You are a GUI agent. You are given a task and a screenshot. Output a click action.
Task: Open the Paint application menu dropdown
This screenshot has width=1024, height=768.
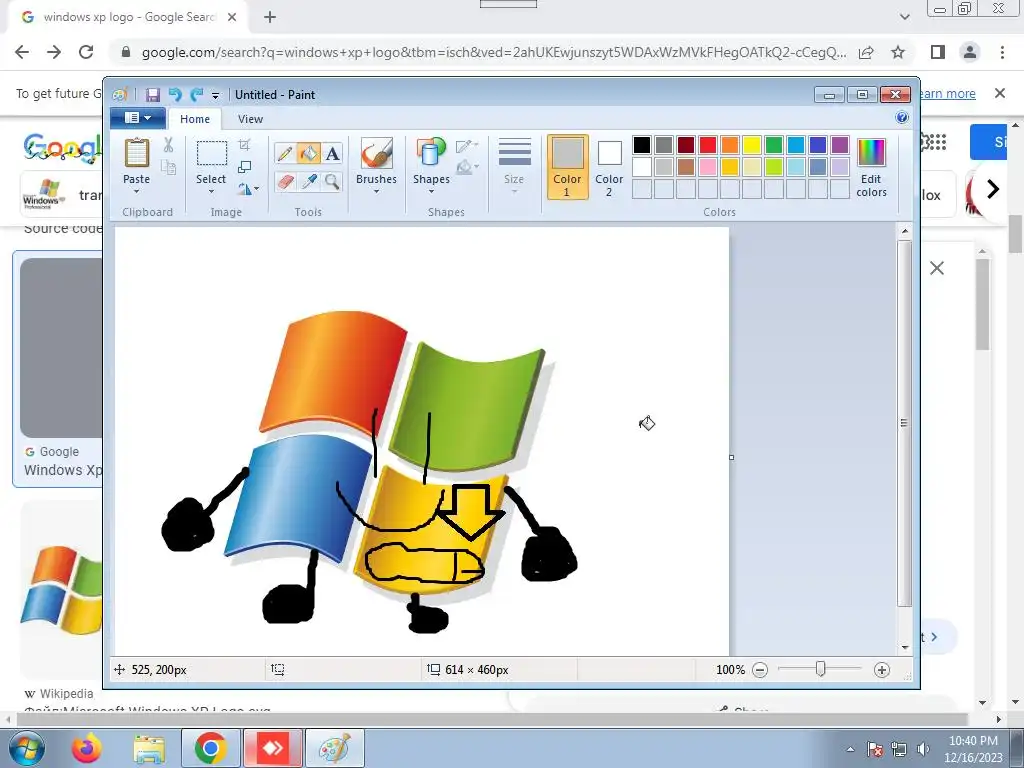coord(138,118)
